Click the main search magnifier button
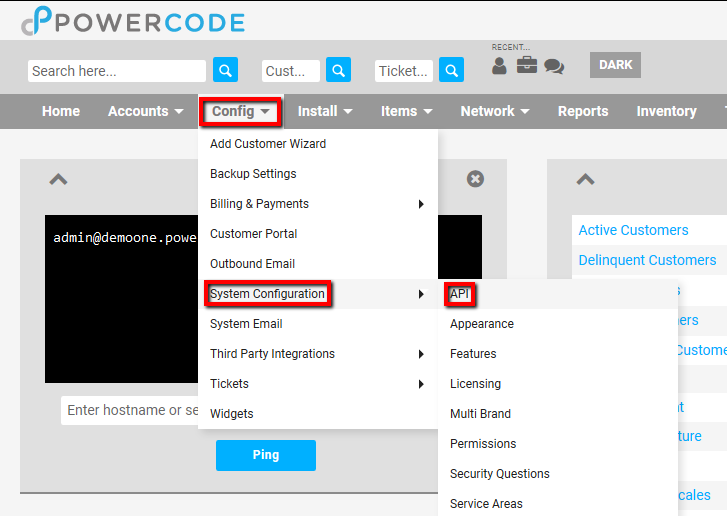 click(225, 70)
